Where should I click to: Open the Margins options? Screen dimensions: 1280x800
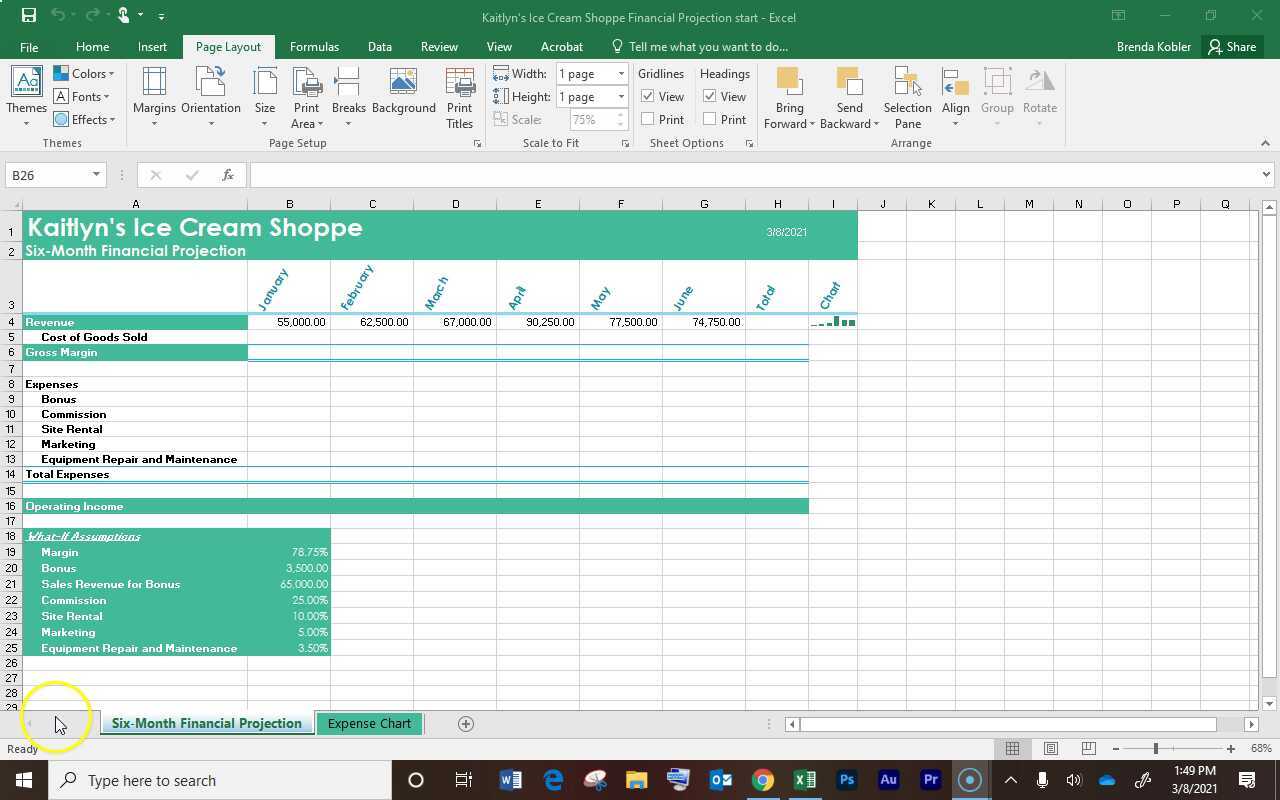tap(154, 97)
